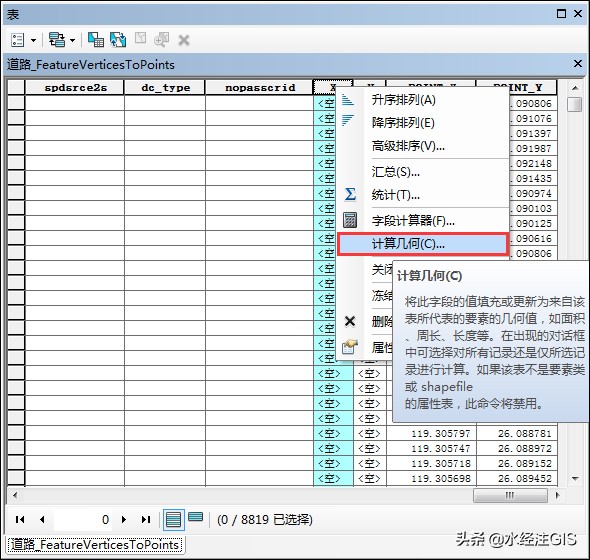Click the Delete Selected X icon

184,40
